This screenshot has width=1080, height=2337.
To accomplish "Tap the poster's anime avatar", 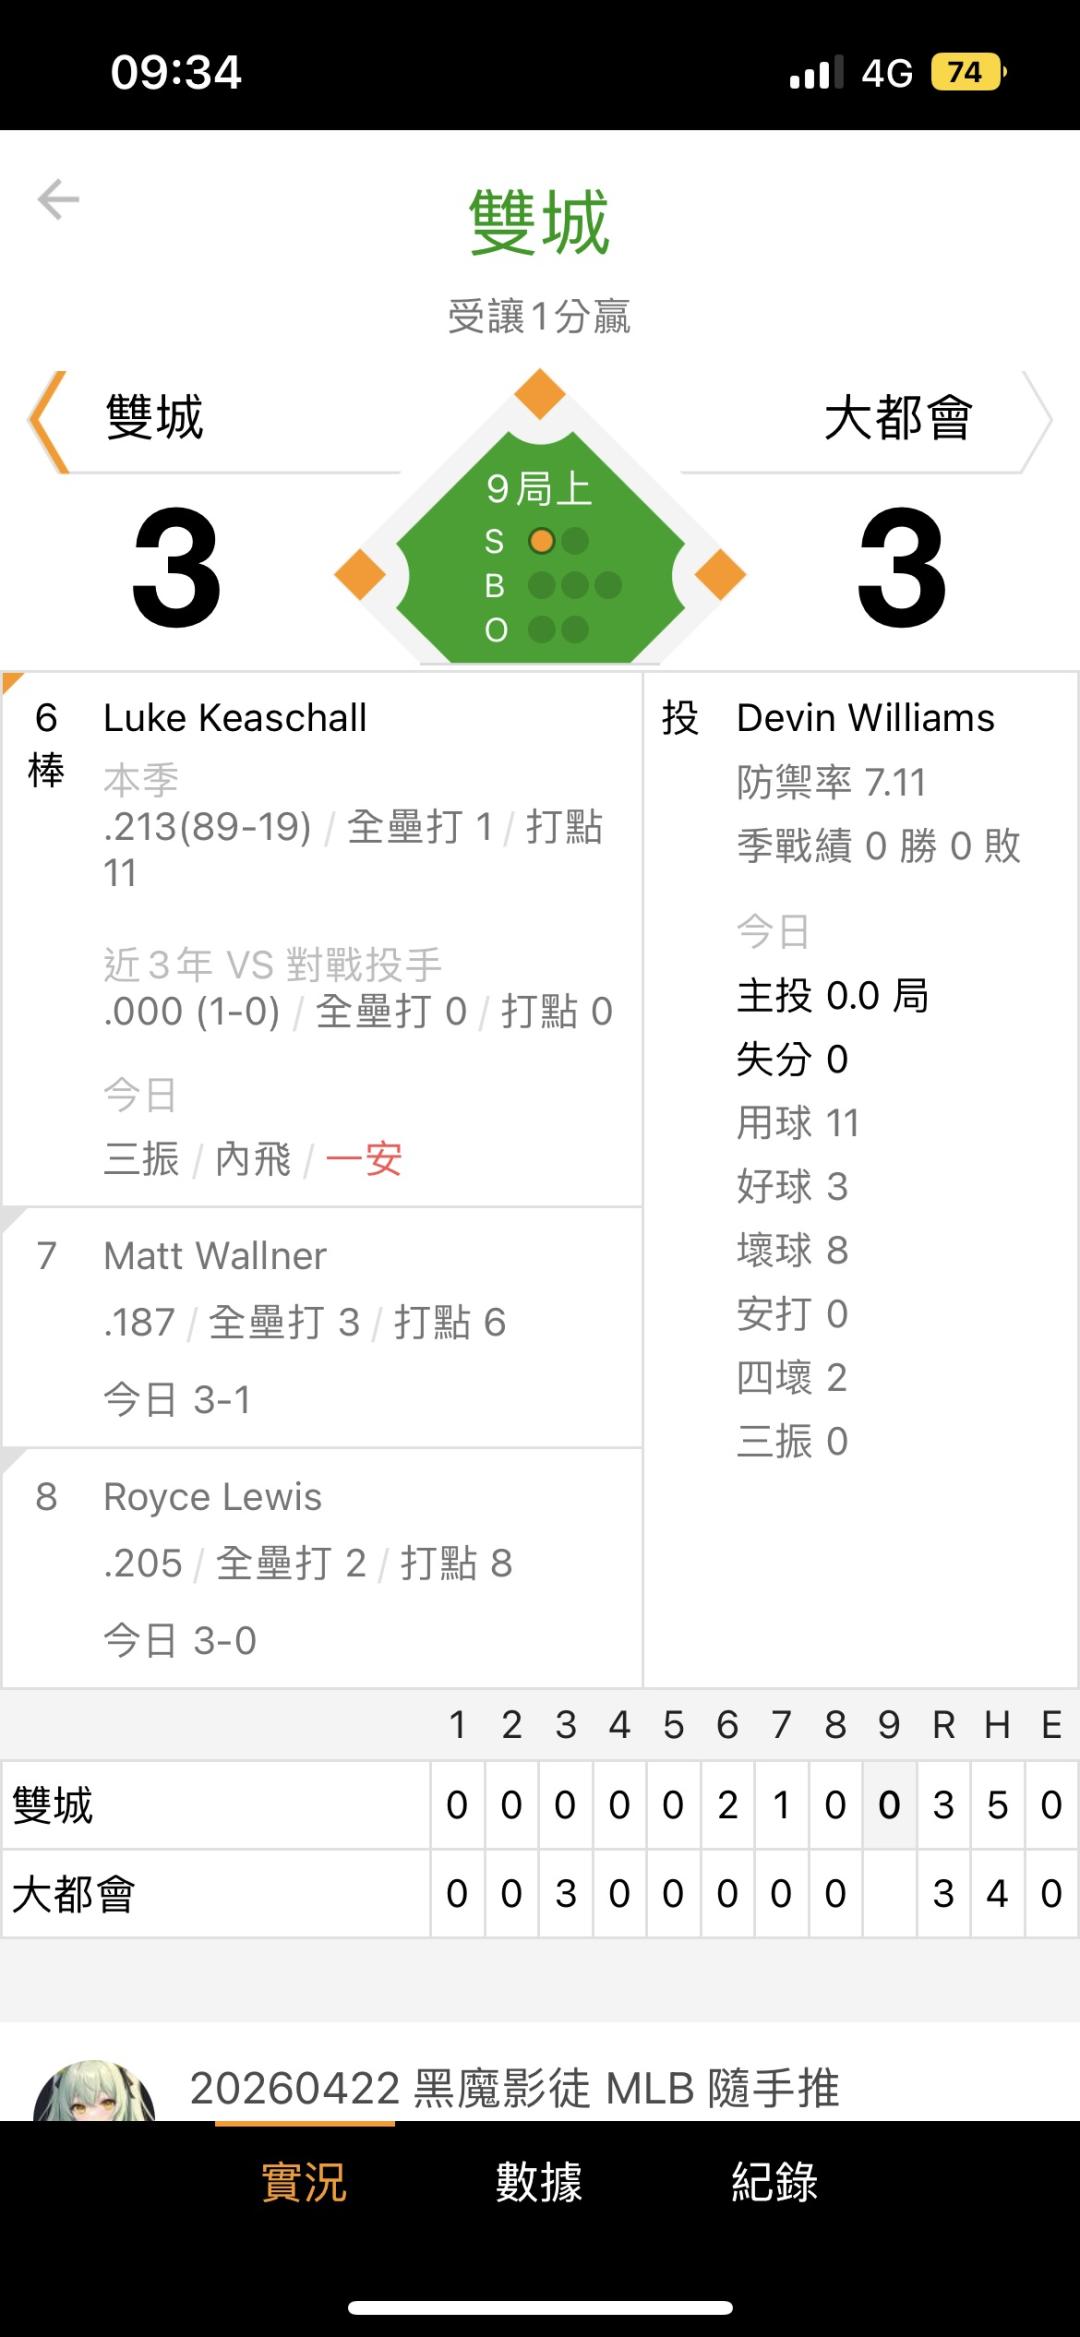I will coord(94,2090).
